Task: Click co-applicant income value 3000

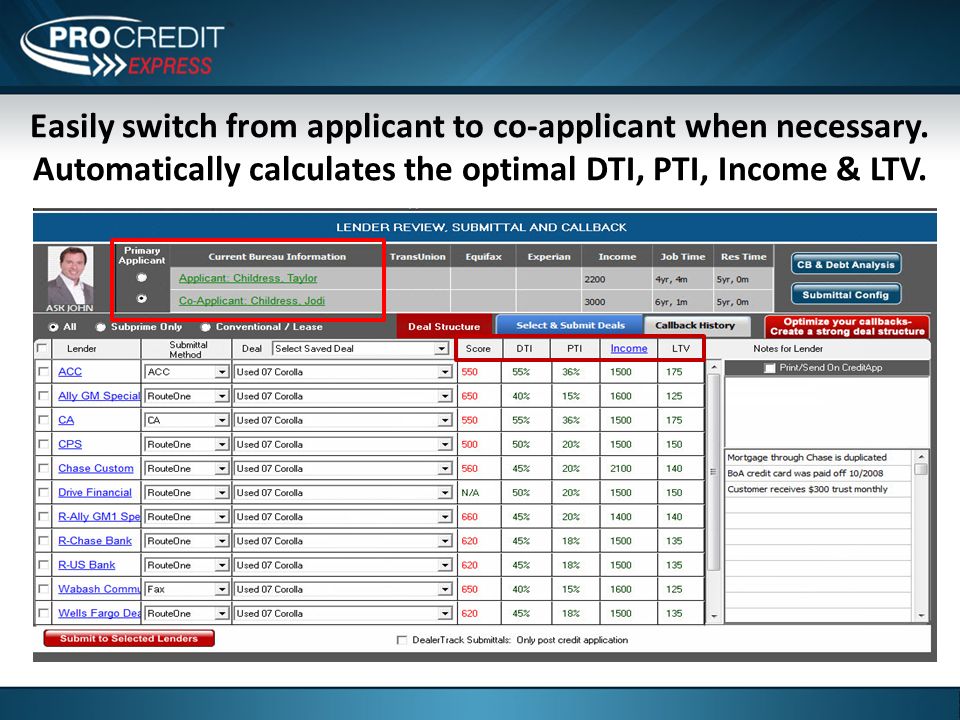Action: (594, 302)
